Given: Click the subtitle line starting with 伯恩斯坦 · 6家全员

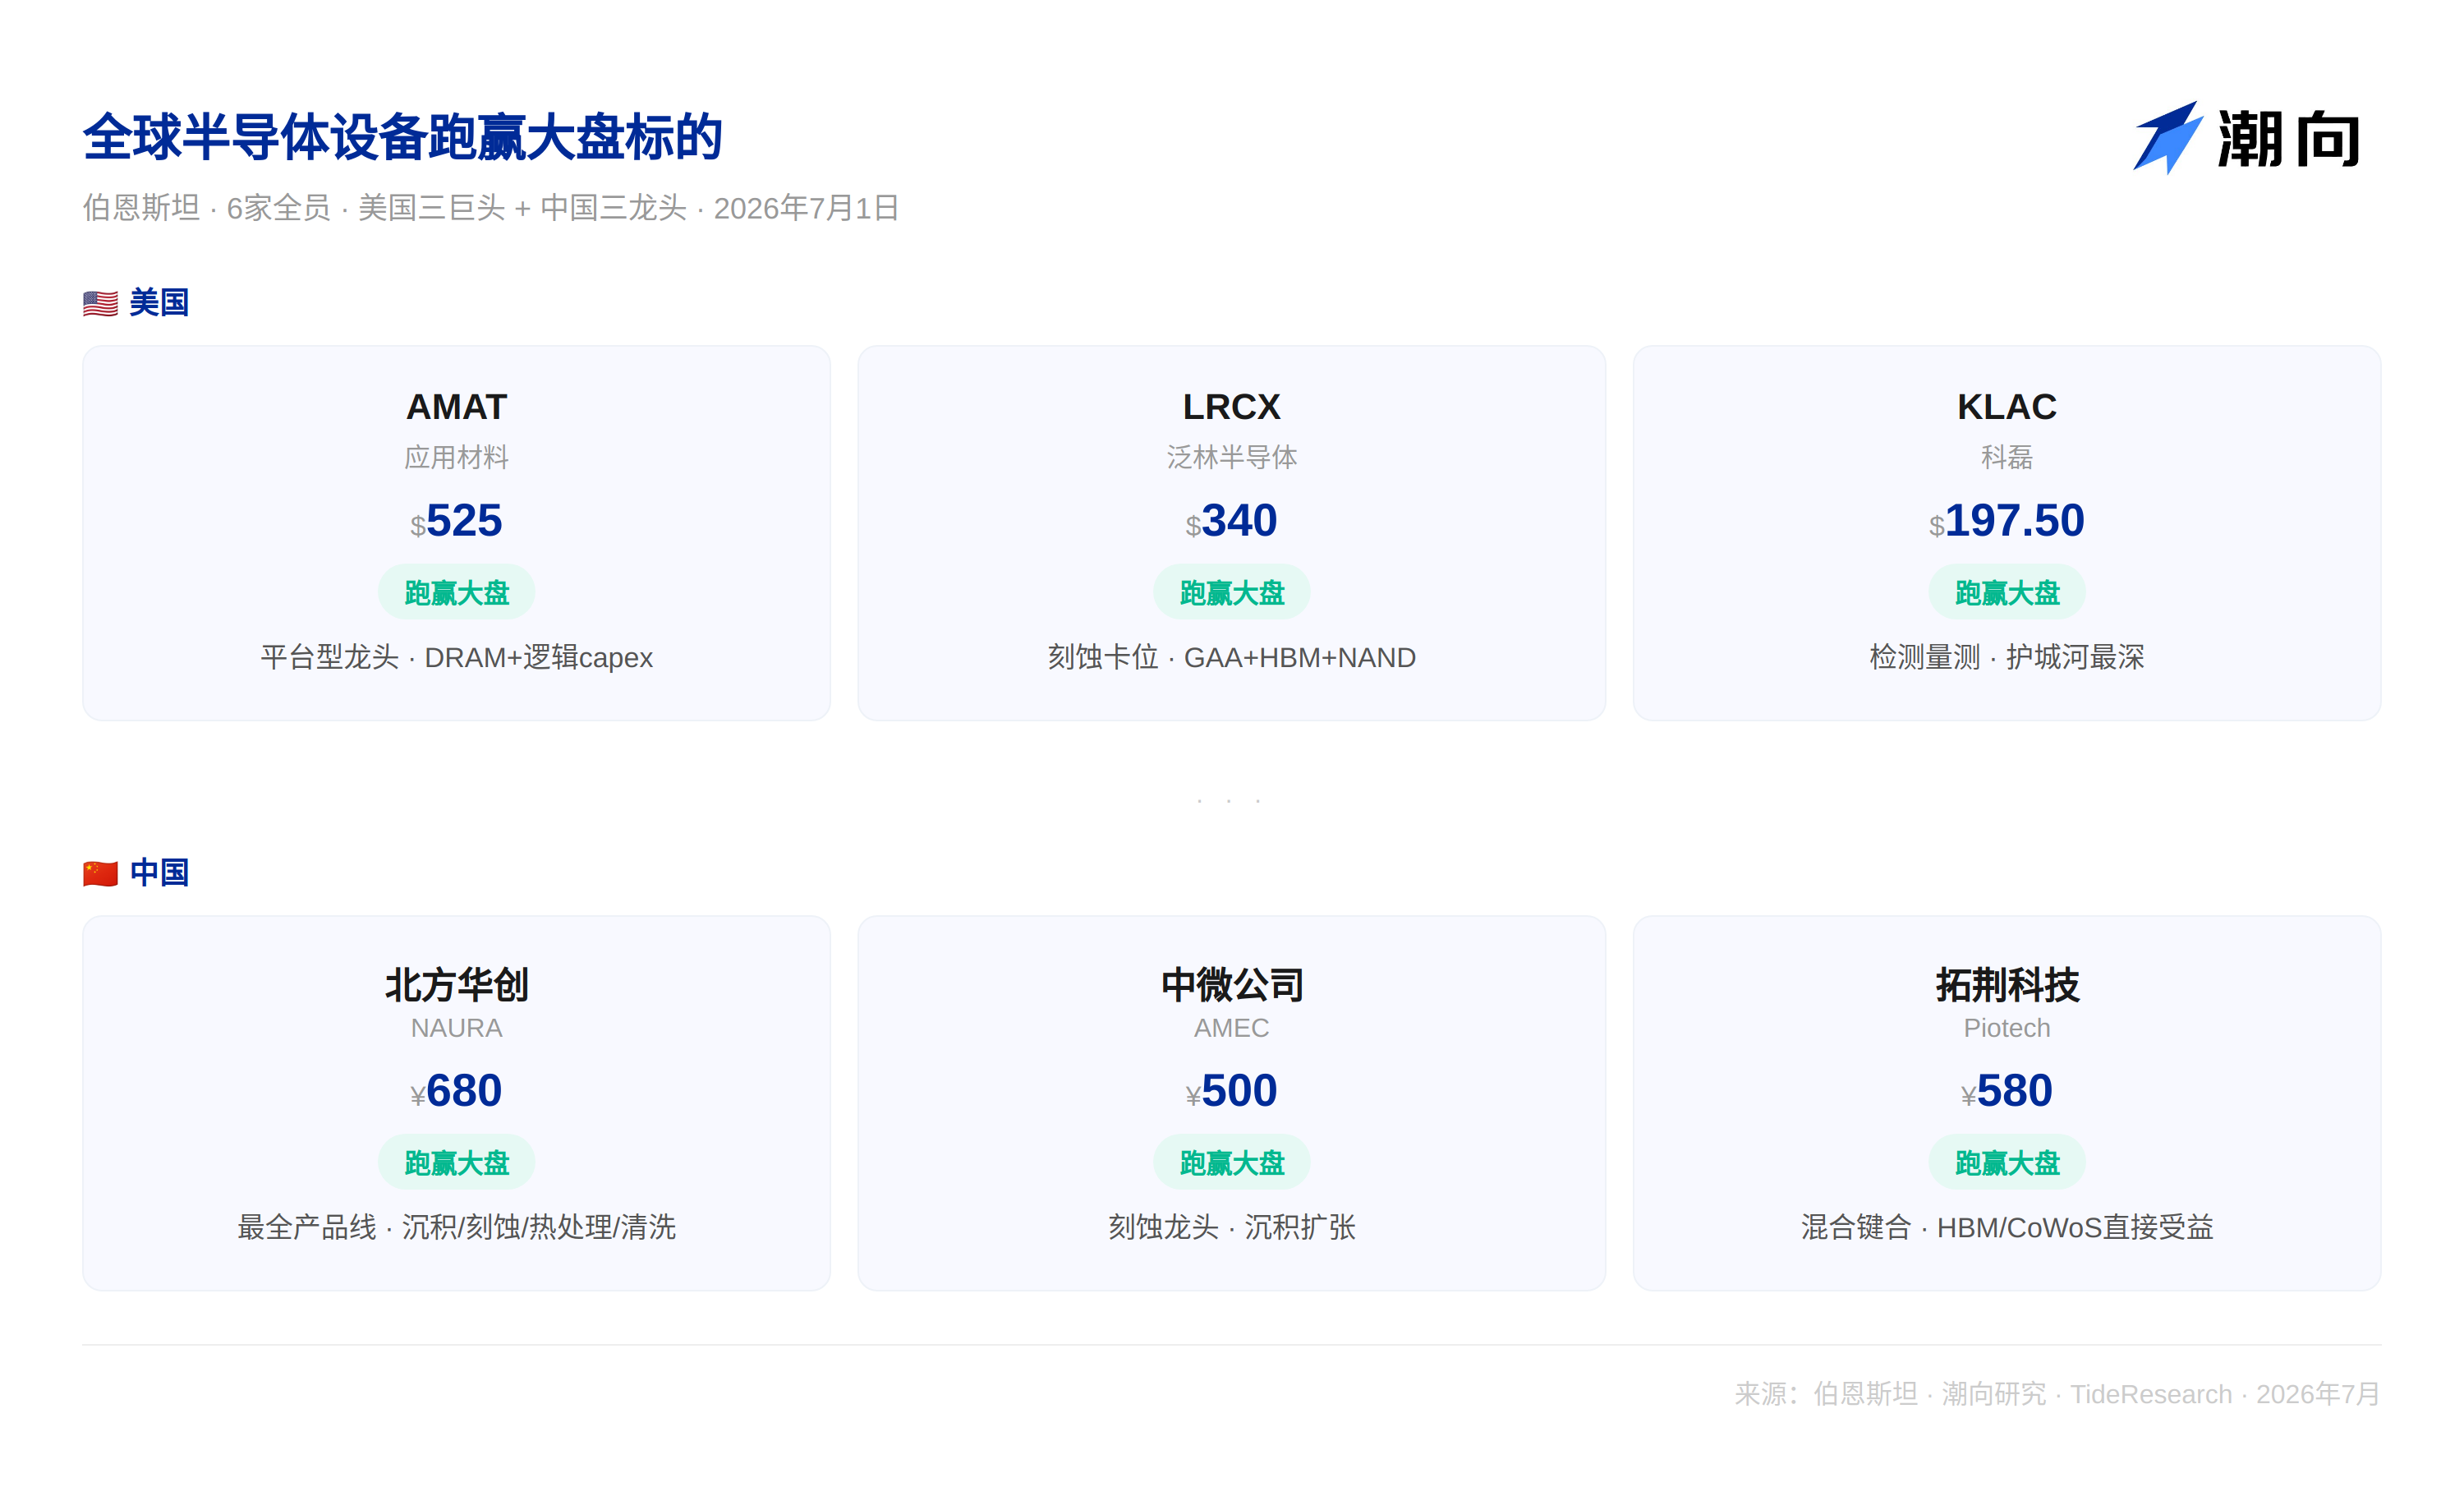Looking at the screenshot, I should (x=490, y=208).
